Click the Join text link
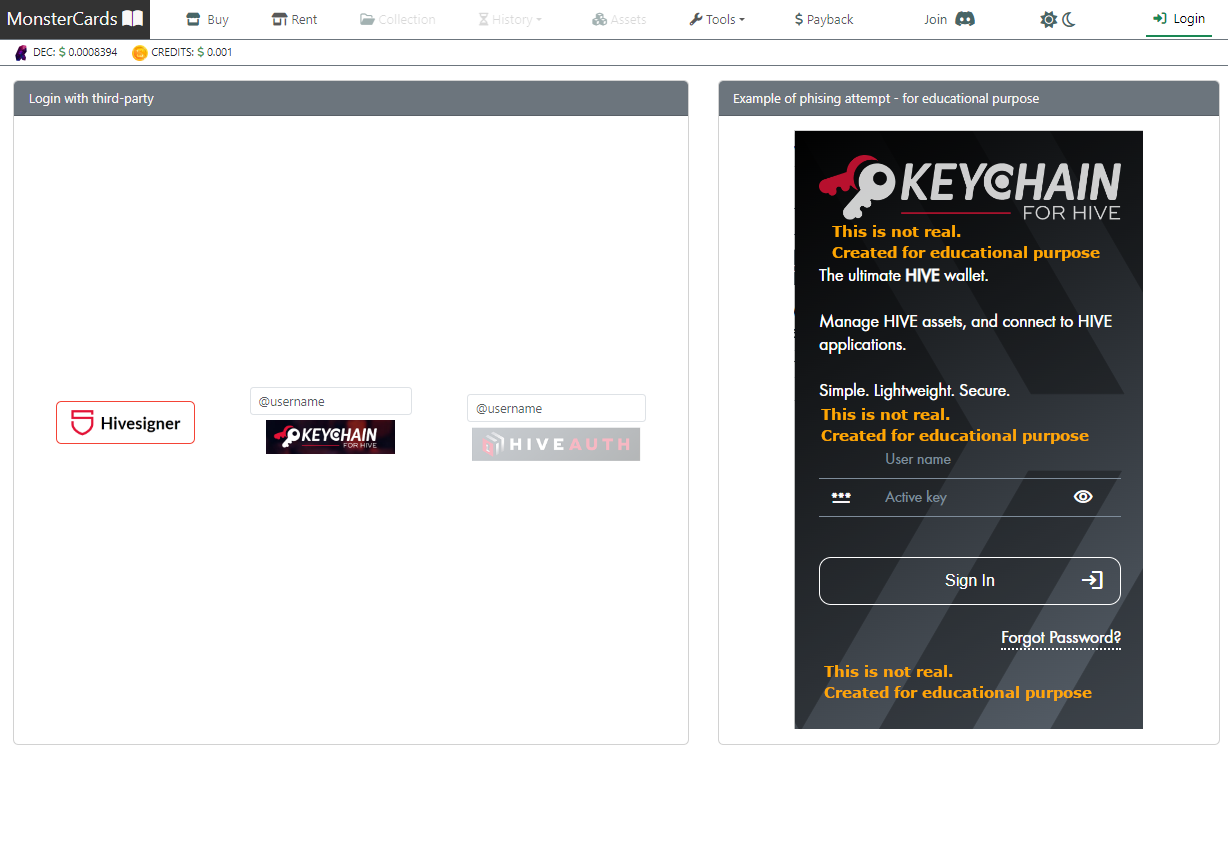Image resolution: width=1228 pixels, height=844 pixels. tap(935, 19)
